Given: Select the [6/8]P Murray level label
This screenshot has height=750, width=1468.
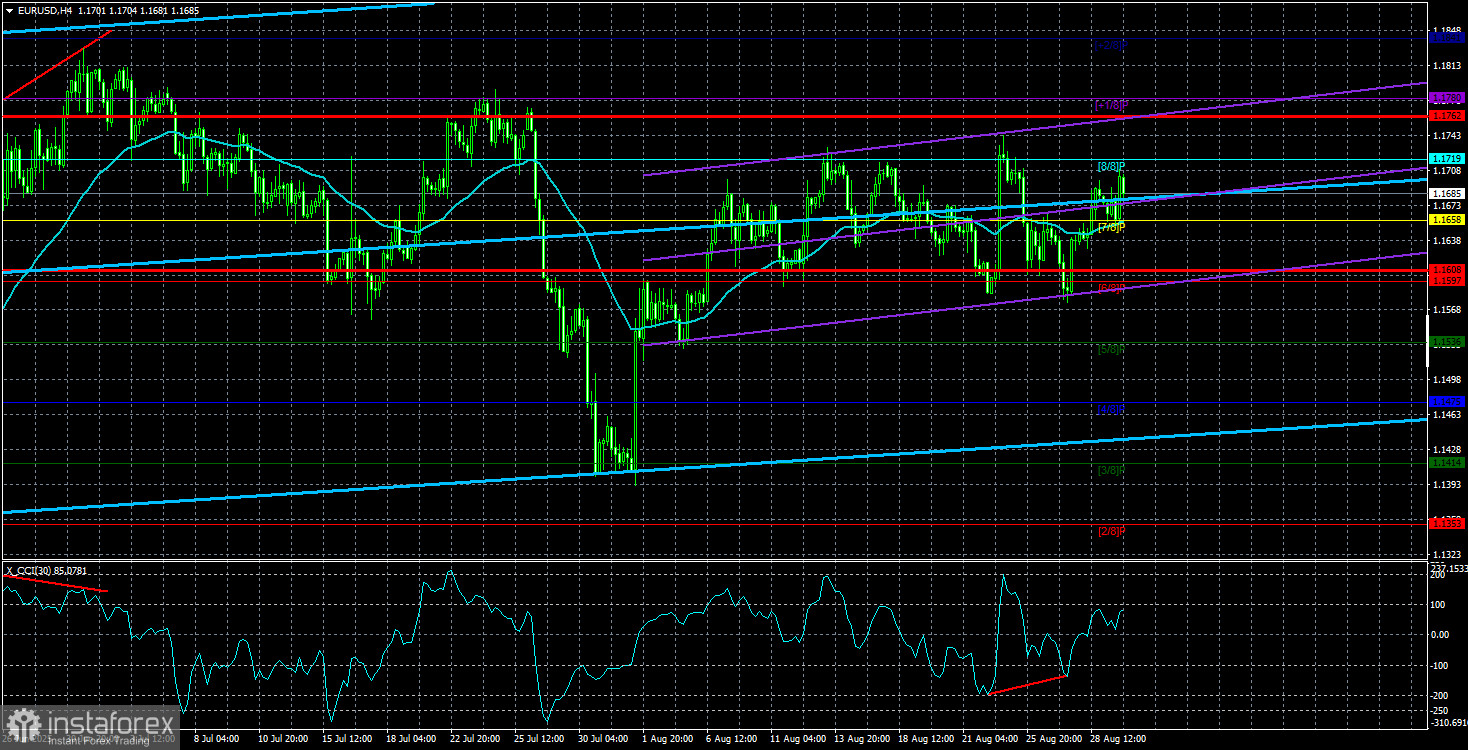Looking at the screenshot, I should pos(1112,288).
